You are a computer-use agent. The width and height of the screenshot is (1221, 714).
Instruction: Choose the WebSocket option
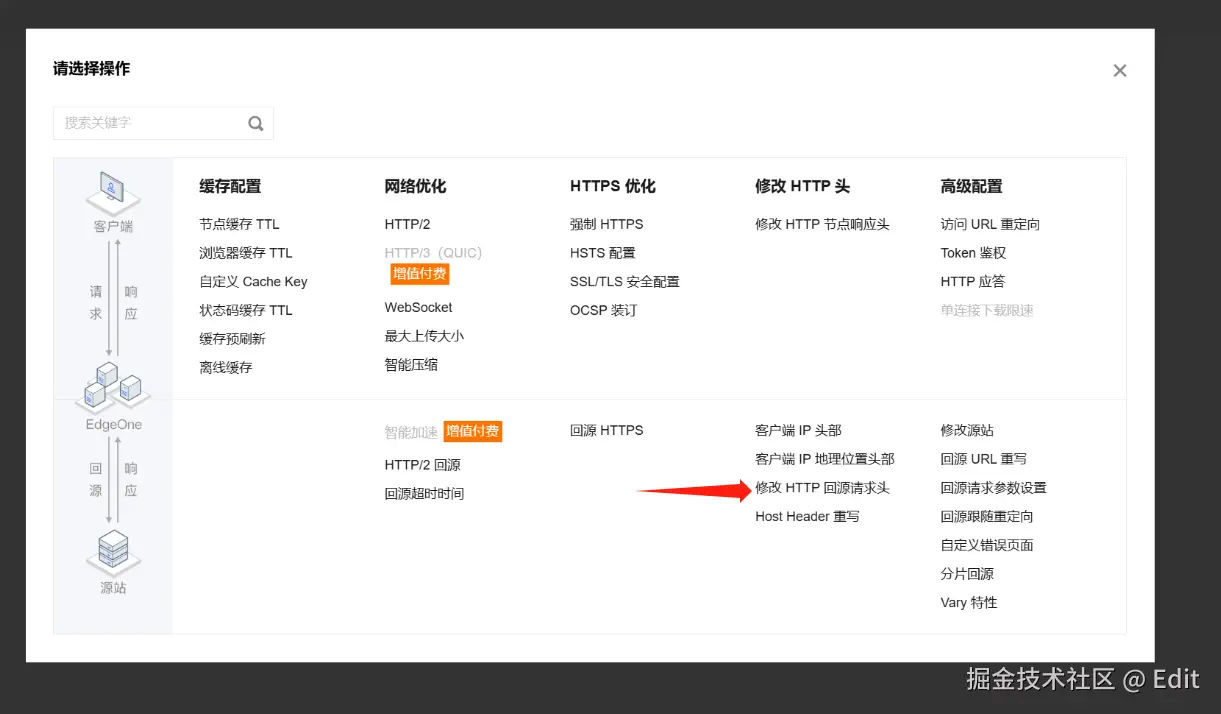coord(418,307)
